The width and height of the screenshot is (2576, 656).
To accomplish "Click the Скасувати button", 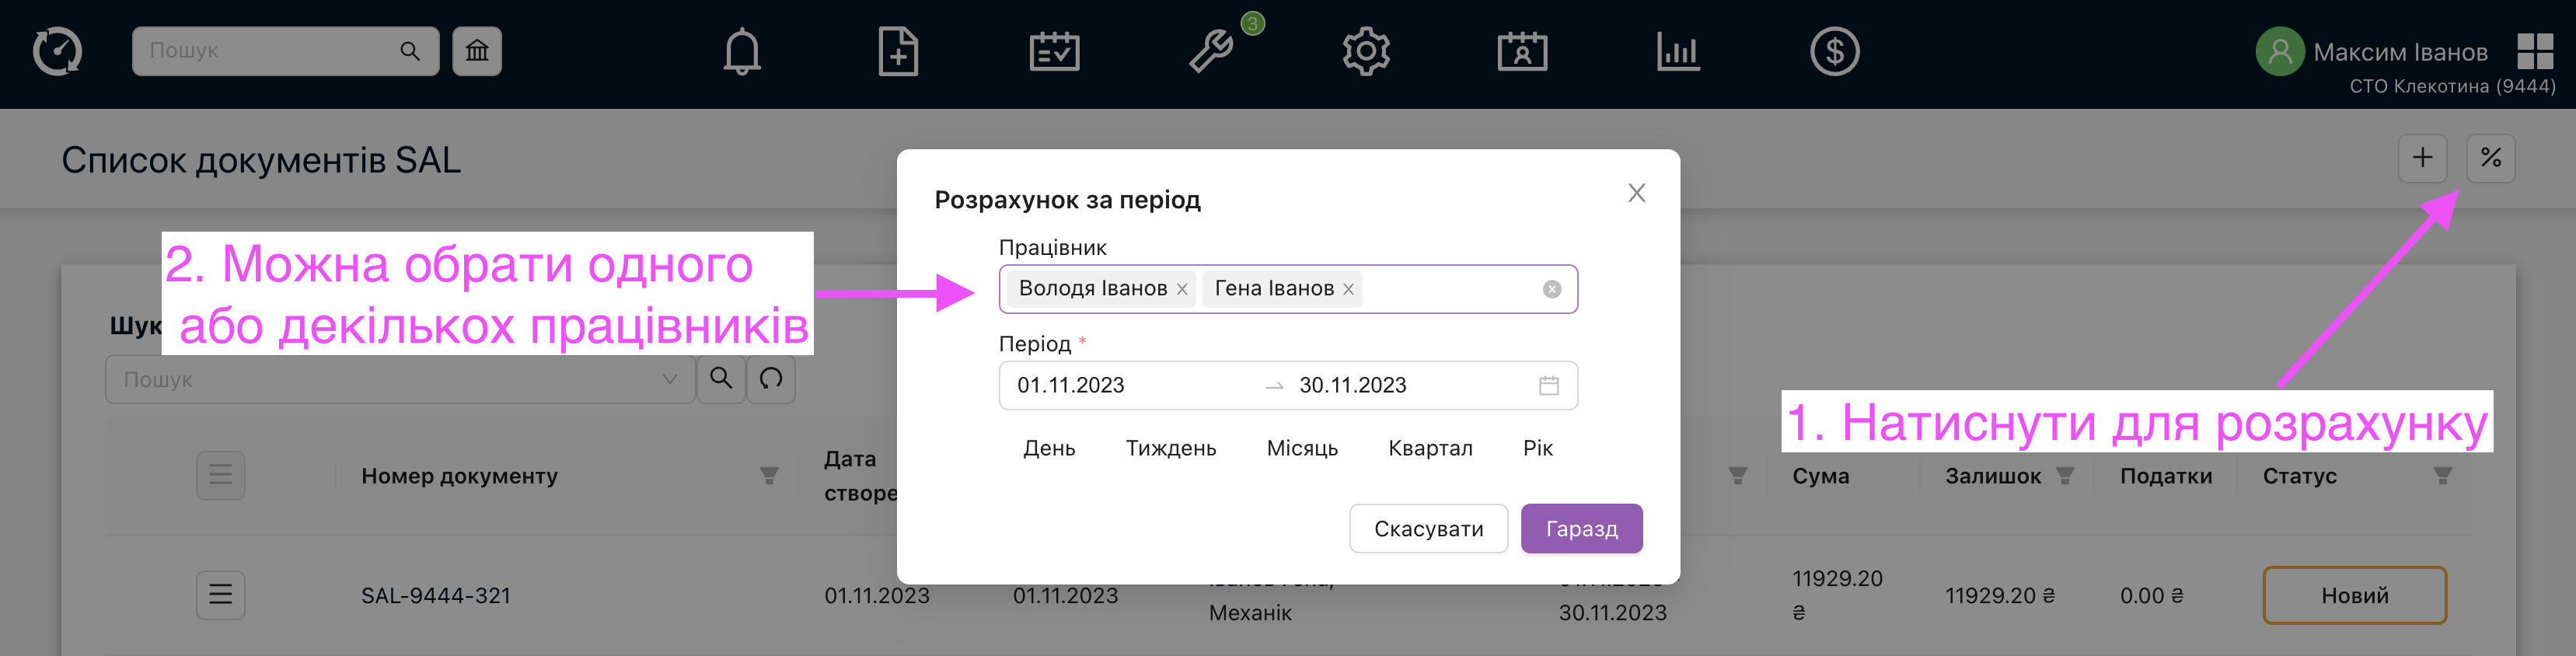I will click(x=1427, y=528).
